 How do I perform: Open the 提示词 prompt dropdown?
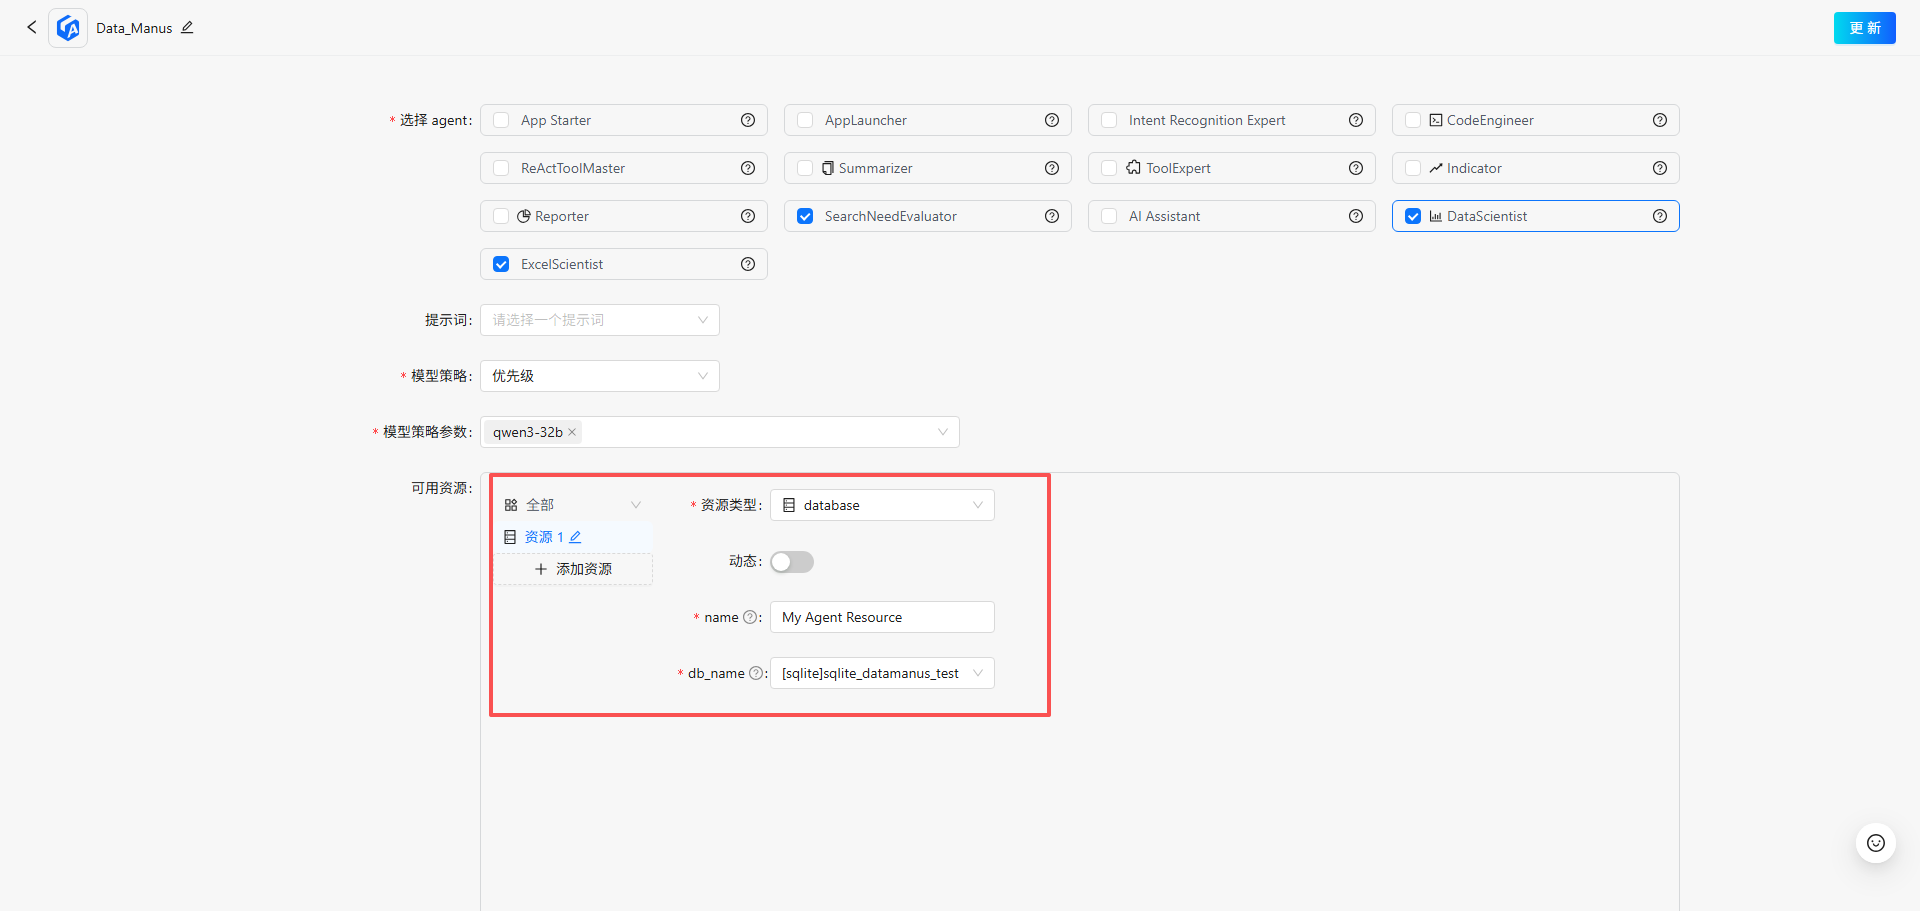click(599, 320)
